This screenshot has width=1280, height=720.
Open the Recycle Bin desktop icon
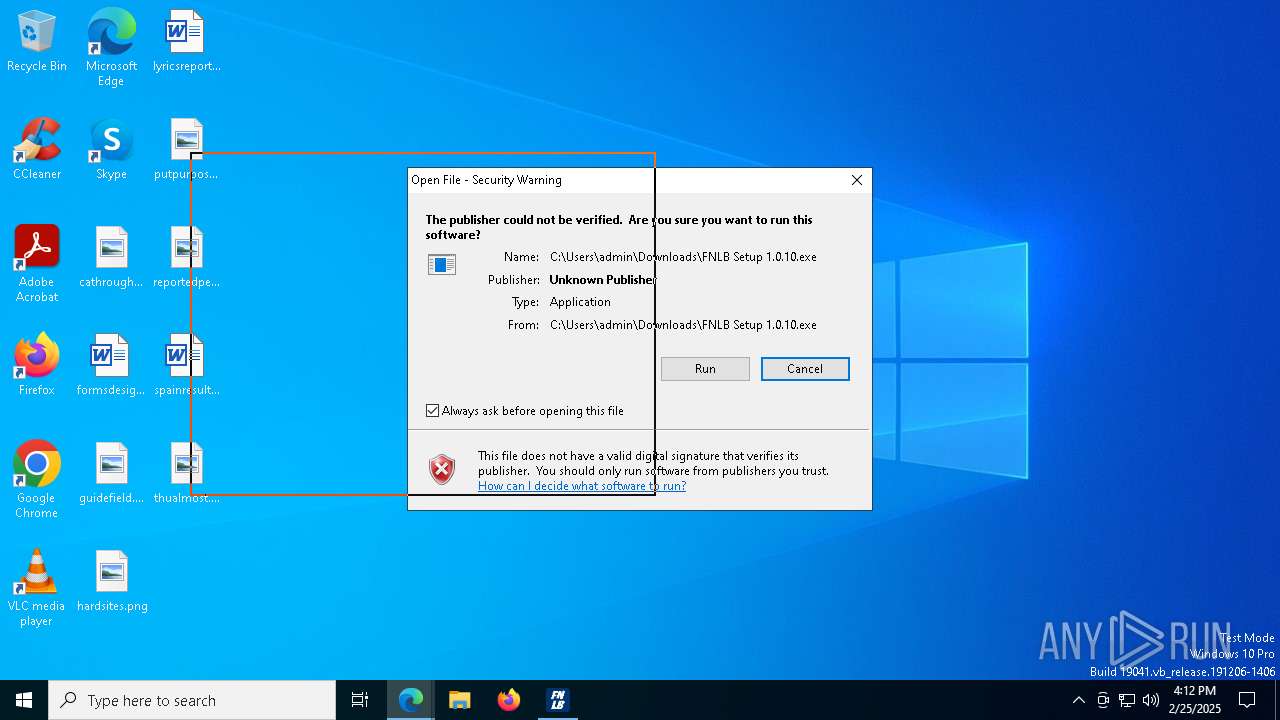coord(37,41)
